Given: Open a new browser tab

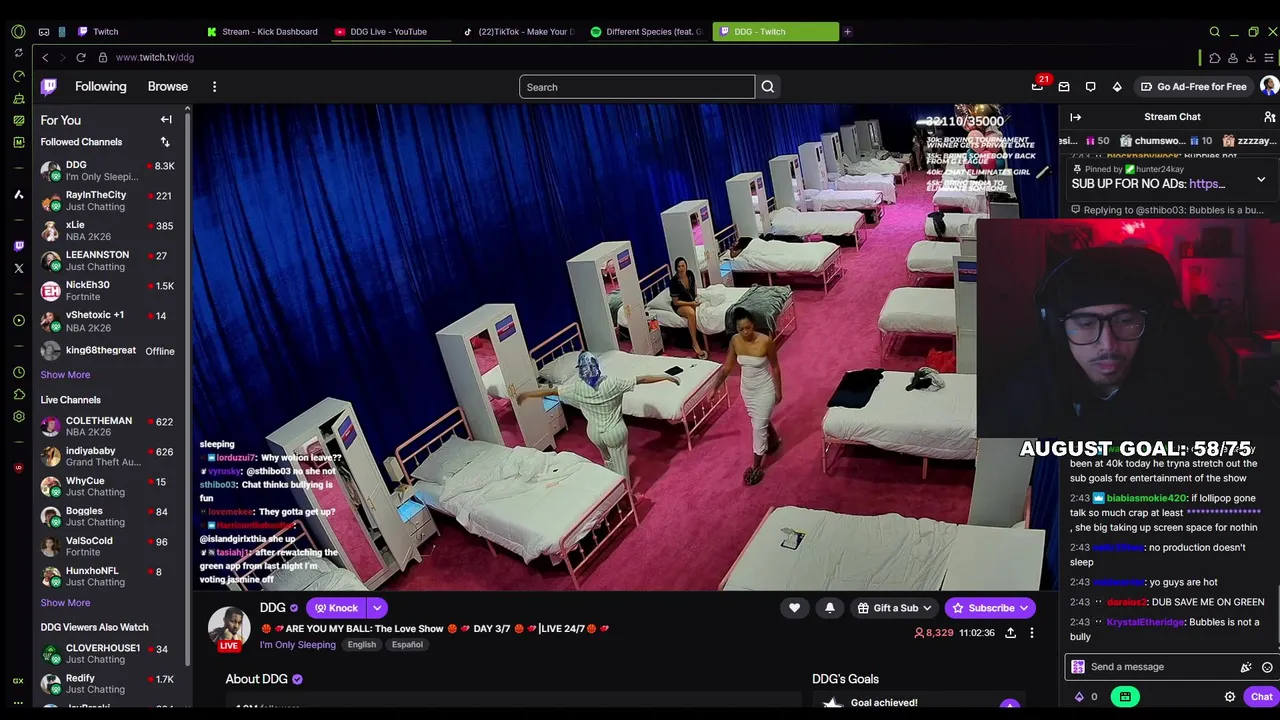Looking at the screenshot, I should tap(847, 32).
